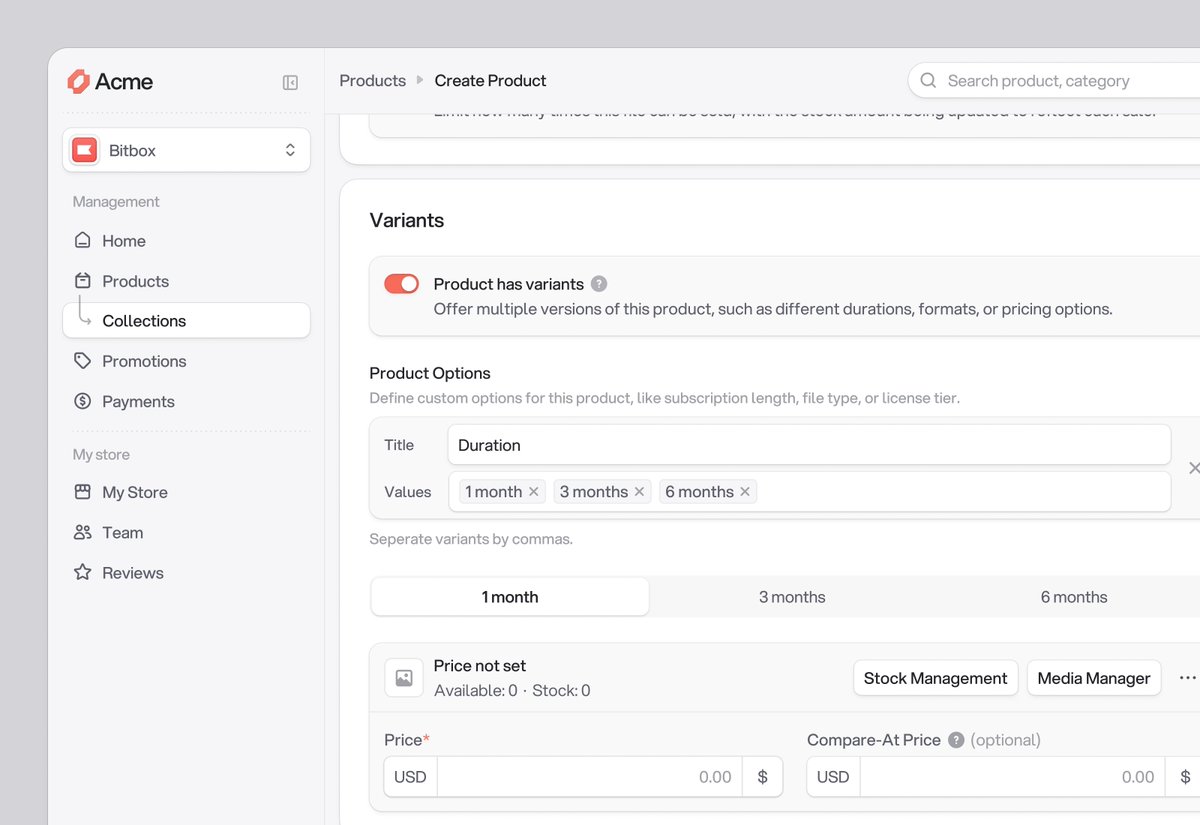Open Payments in sidebar
1200x825 pixels.
click(186, 401)
